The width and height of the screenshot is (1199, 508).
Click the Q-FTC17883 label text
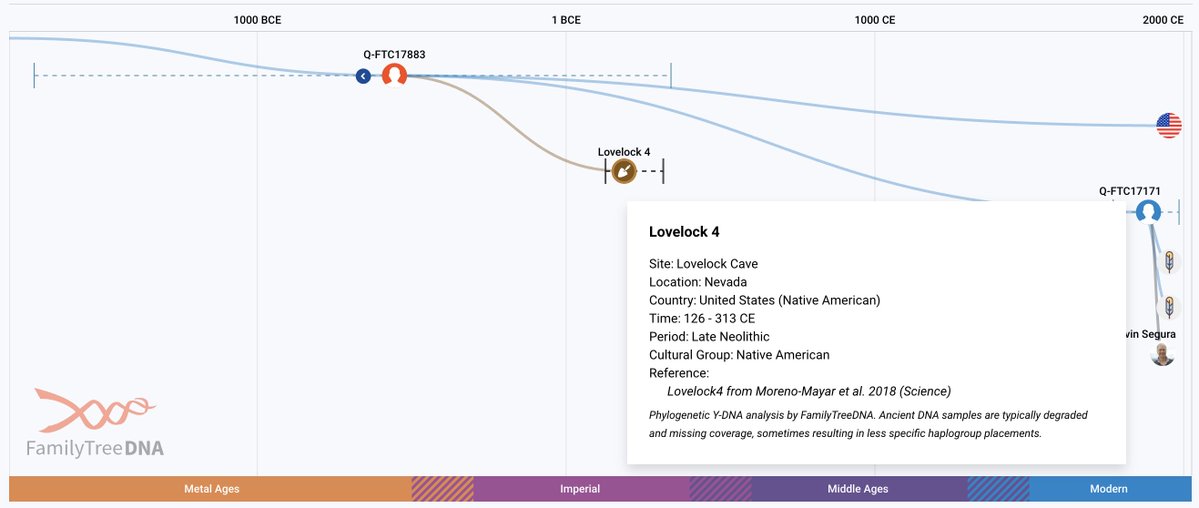pyautogui.click(x=395, y=54)
